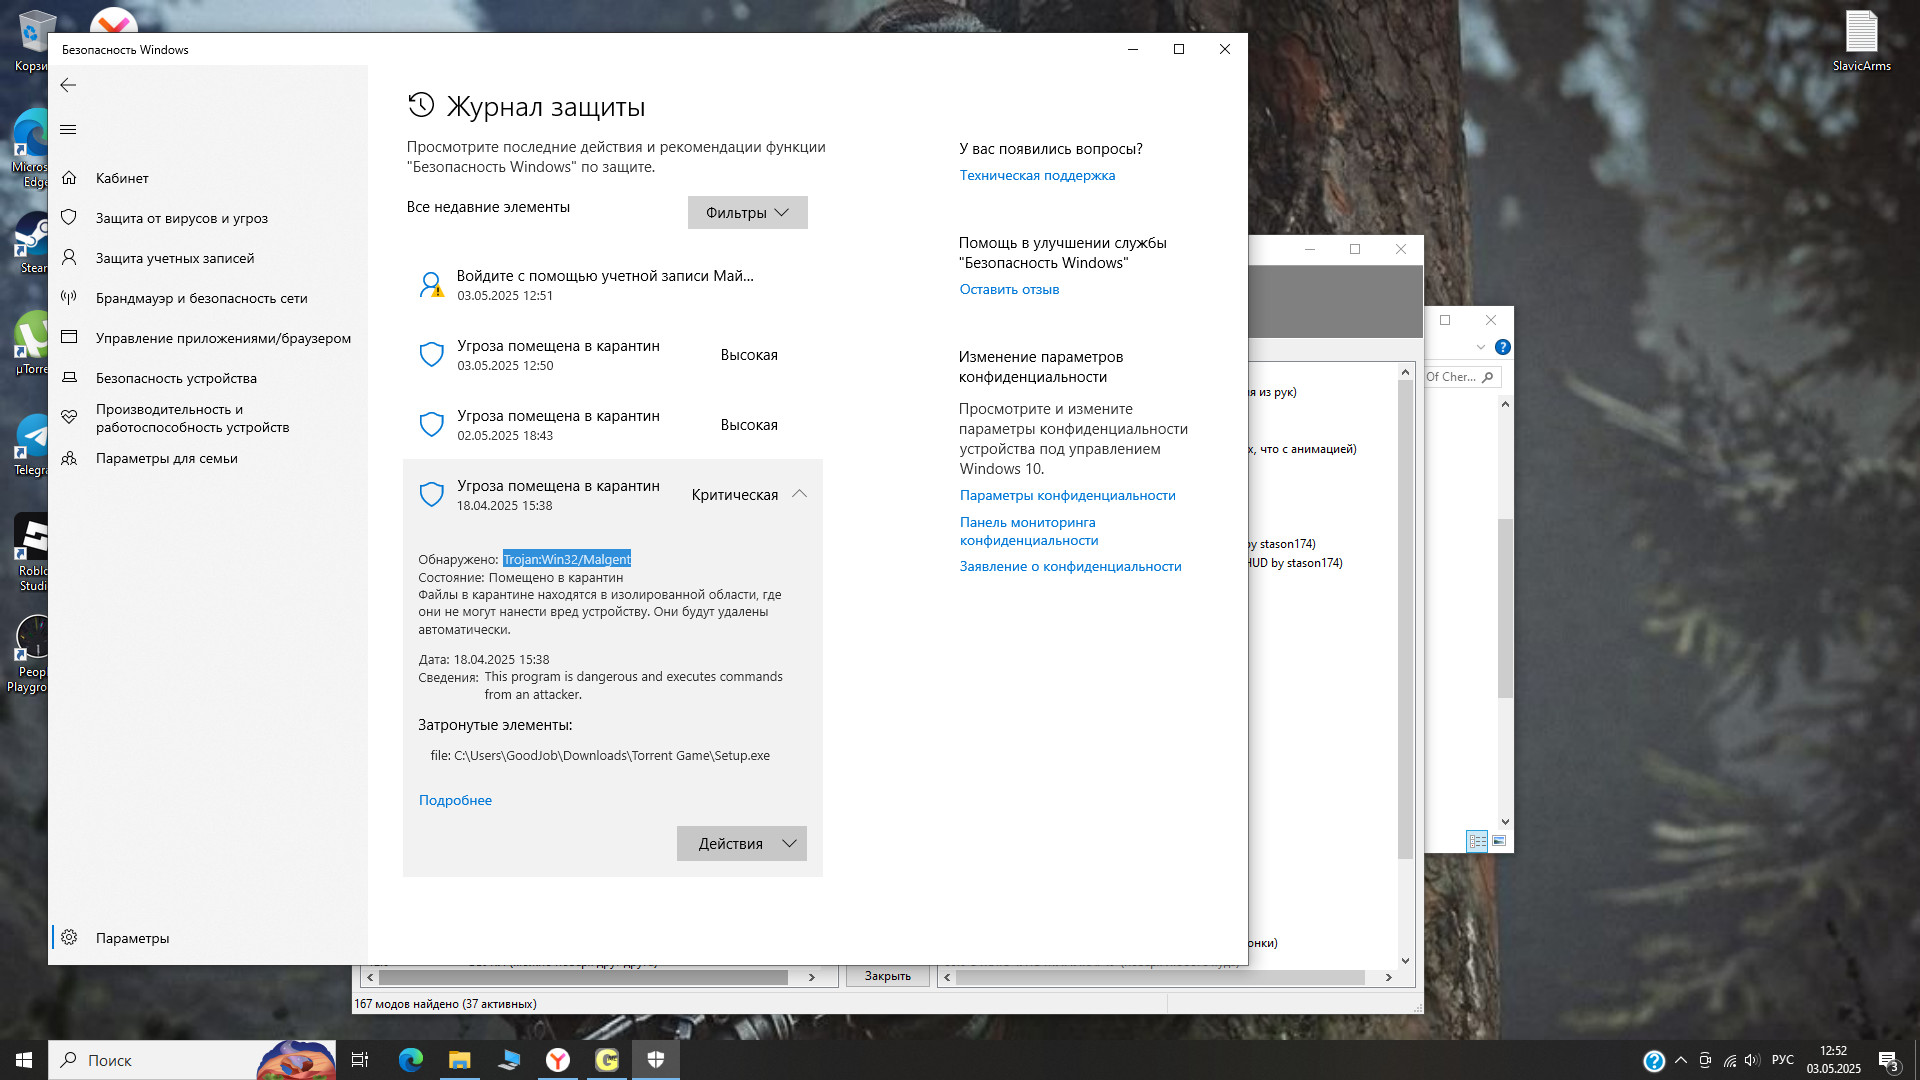
Task: Click the heart icon beside device performance
Action: 69,417
